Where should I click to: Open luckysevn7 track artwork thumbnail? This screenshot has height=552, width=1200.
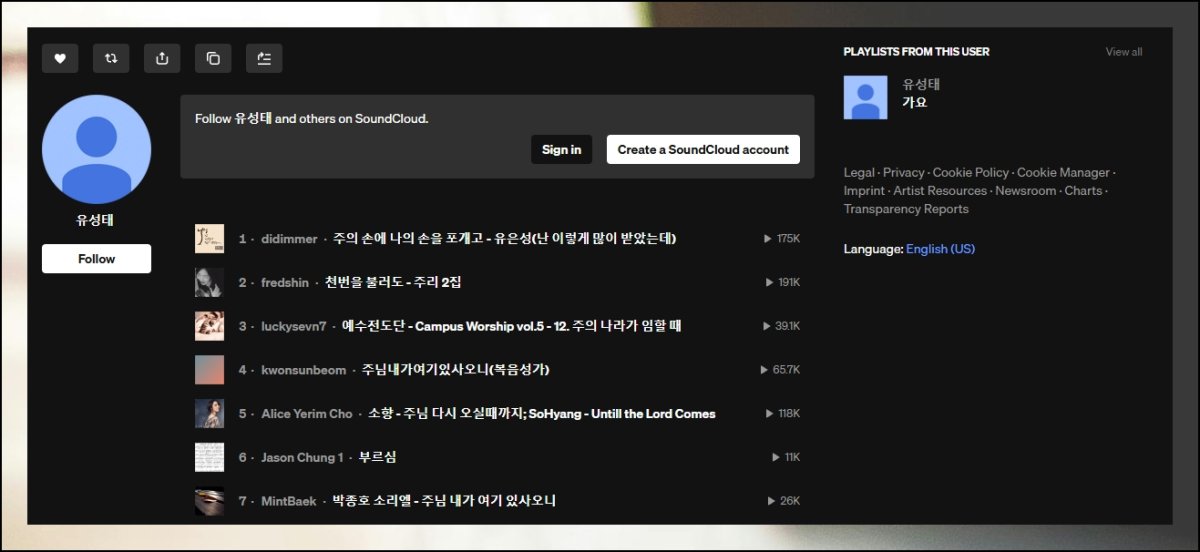pyautogui.click(x=209, y=326)
